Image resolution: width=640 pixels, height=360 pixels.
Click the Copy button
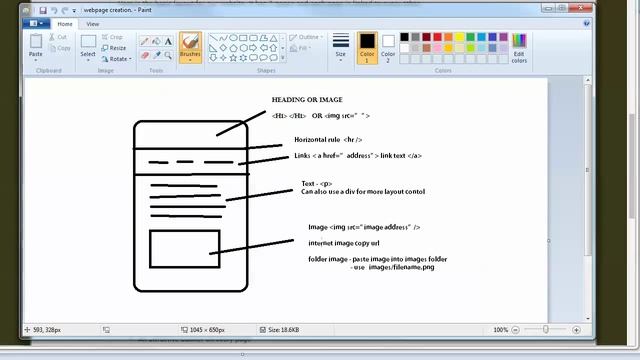pos(60,48)
